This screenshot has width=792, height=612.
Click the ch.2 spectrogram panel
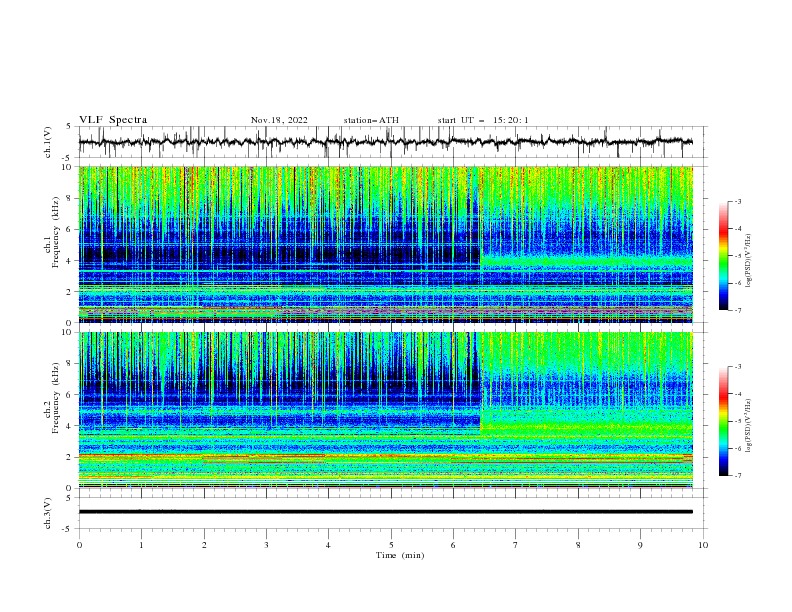(385, 410)
